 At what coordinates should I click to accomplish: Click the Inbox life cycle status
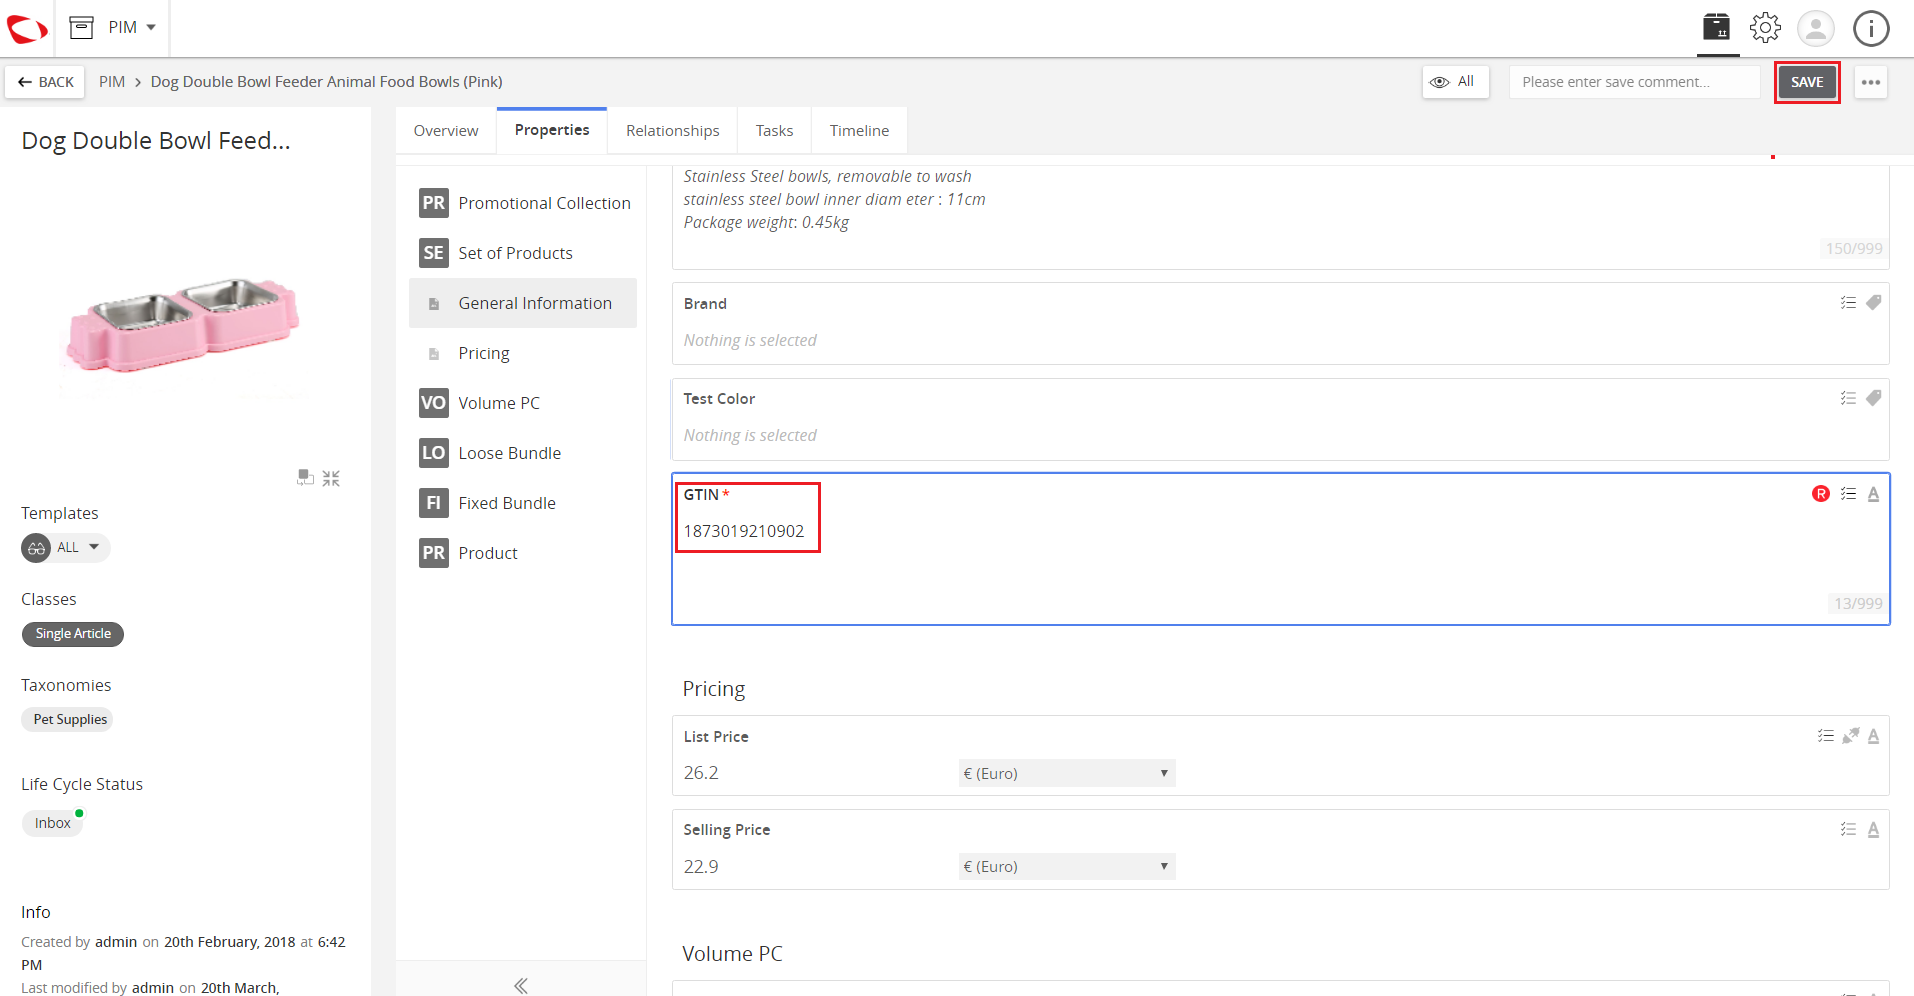[52, 823]
